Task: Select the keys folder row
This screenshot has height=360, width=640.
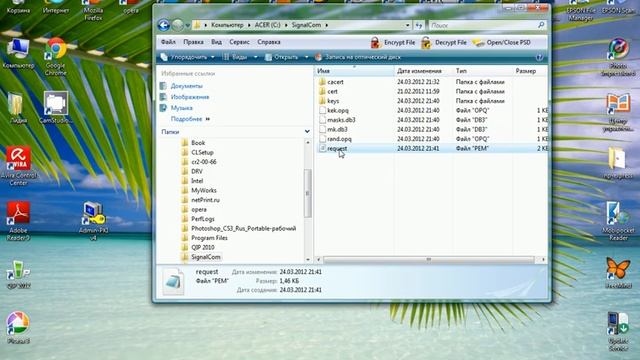Action: [x=433, y=101]
